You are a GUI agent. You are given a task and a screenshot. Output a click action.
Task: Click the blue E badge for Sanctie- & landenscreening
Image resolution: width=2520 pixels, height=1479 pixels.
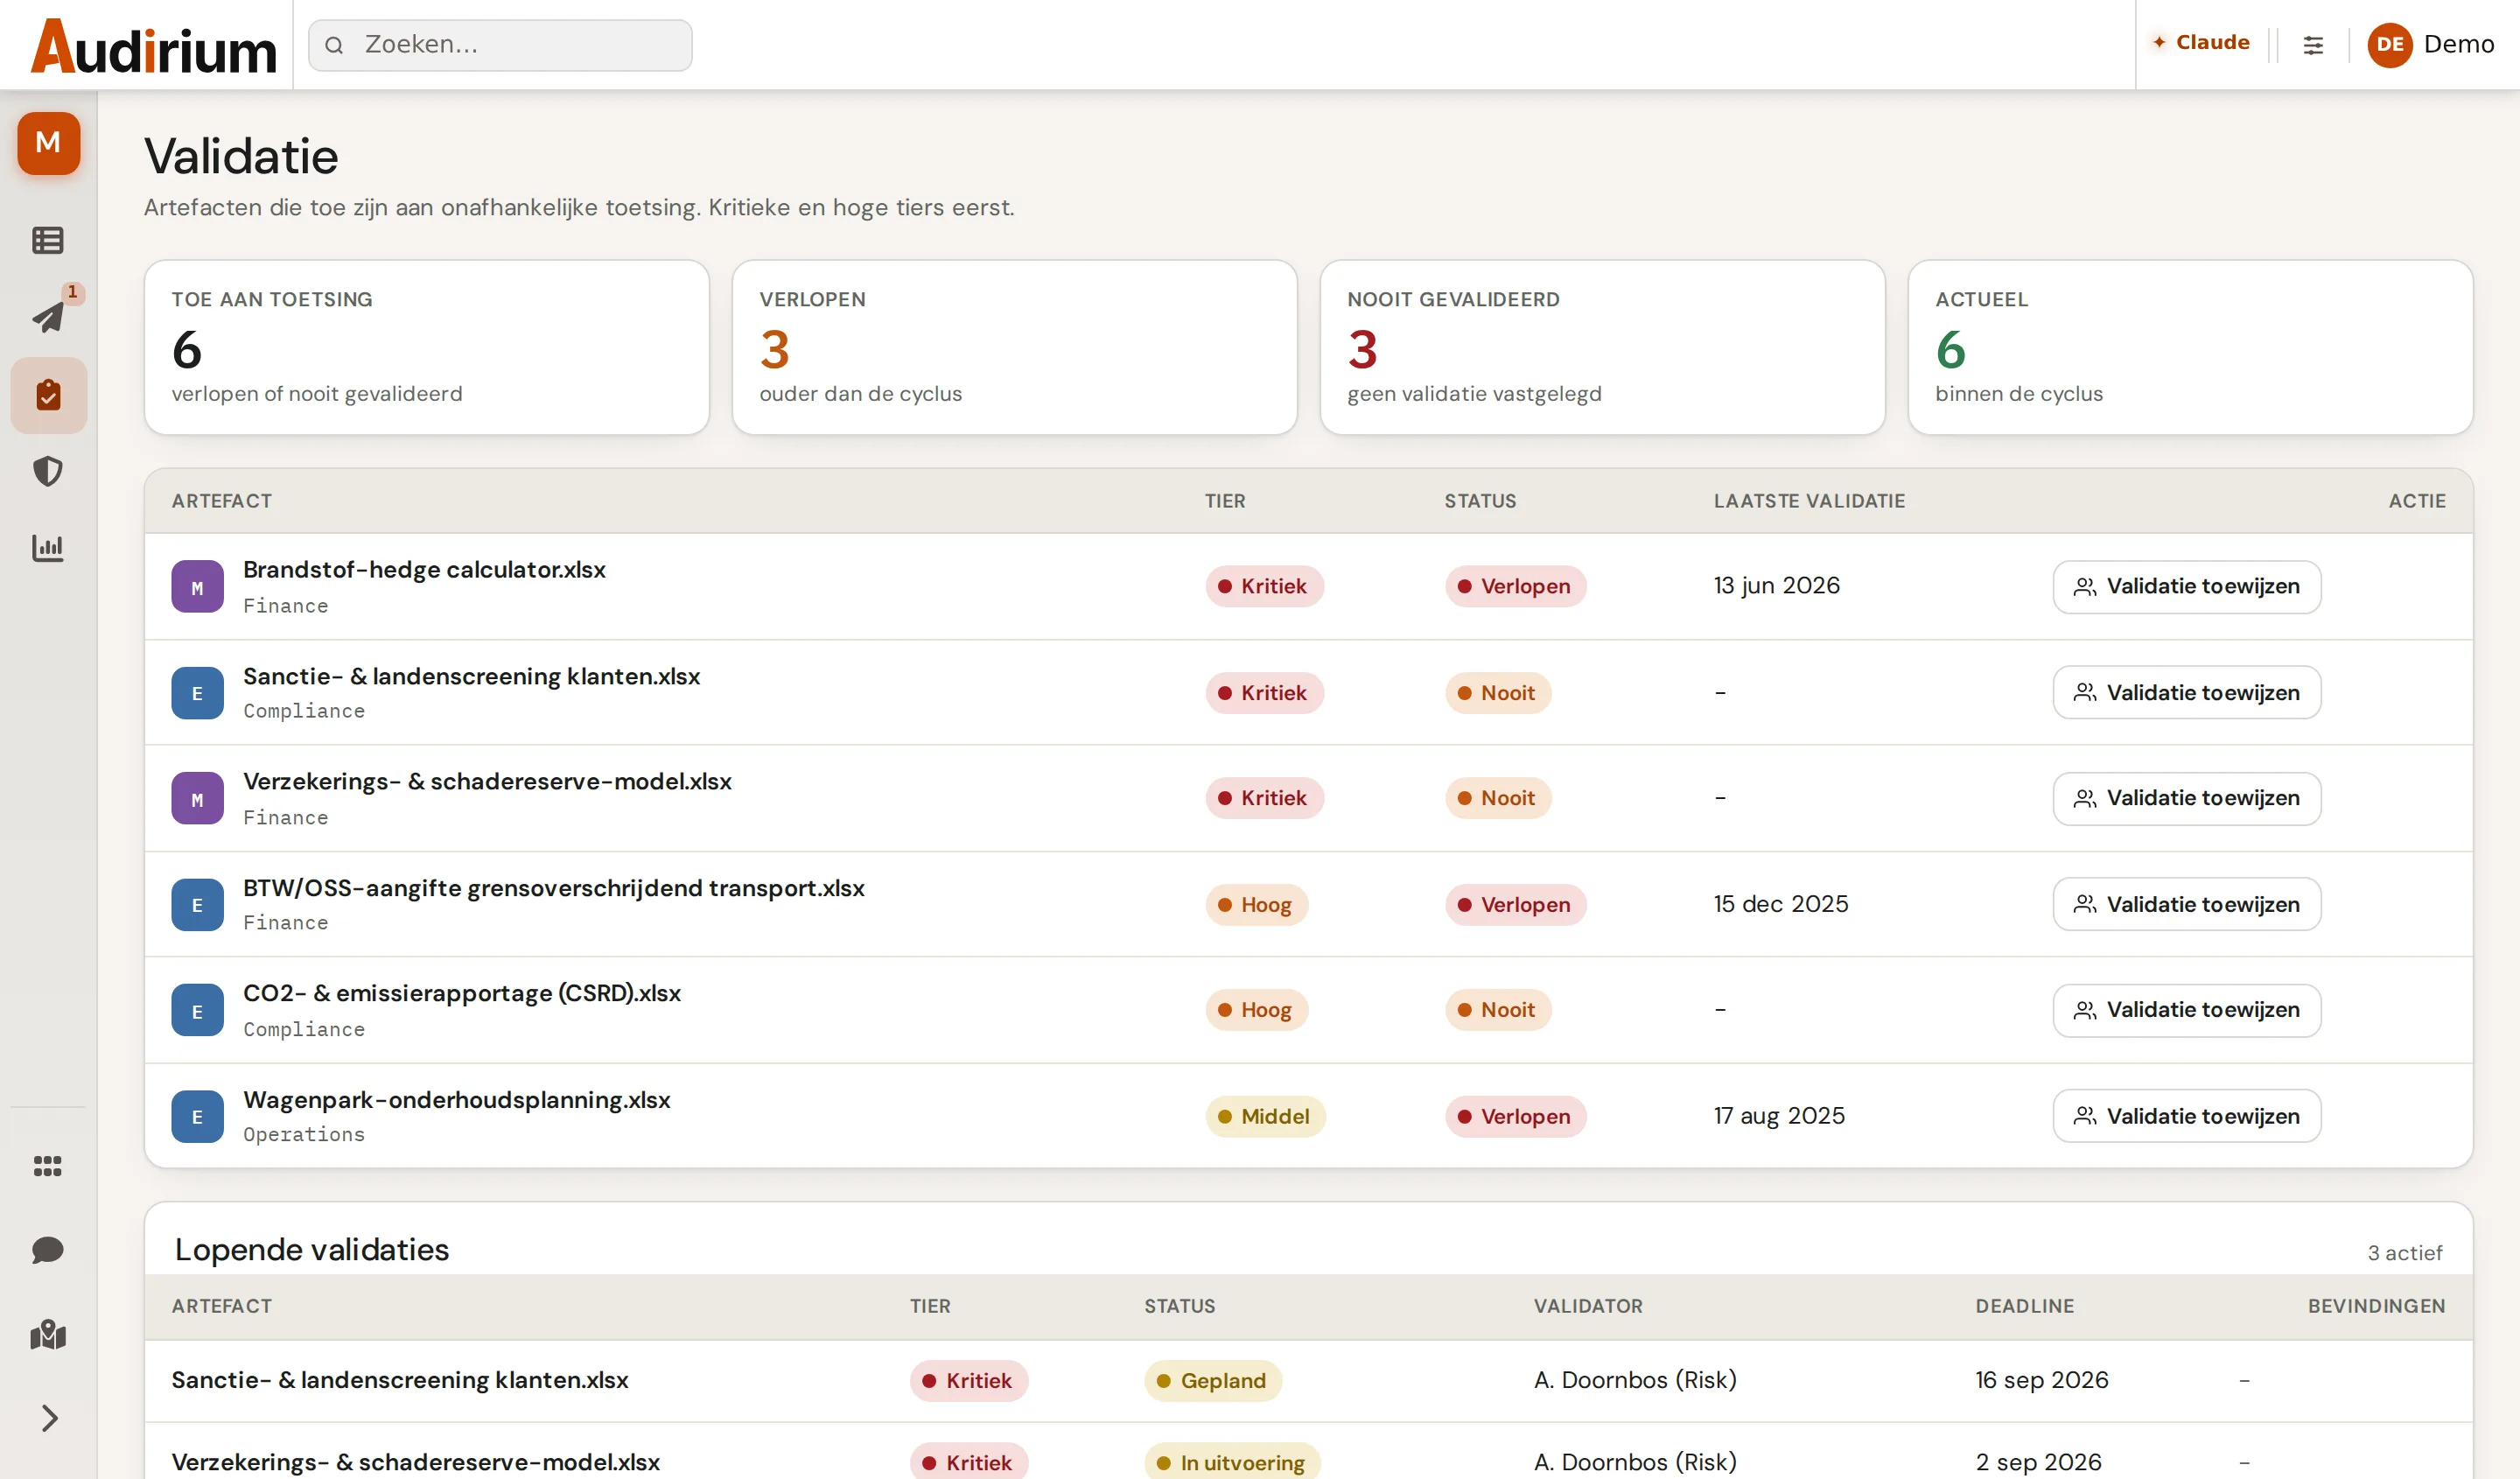pyautogui.click(x=197, y=692)
